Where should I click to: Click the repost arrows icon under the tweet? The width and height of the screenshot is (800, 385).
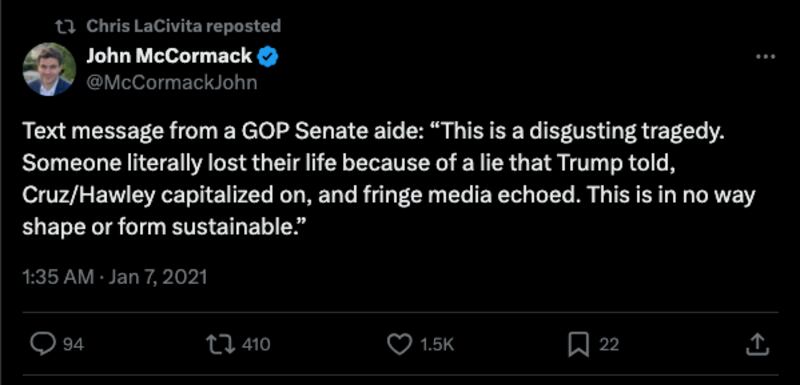coord(223,345)
